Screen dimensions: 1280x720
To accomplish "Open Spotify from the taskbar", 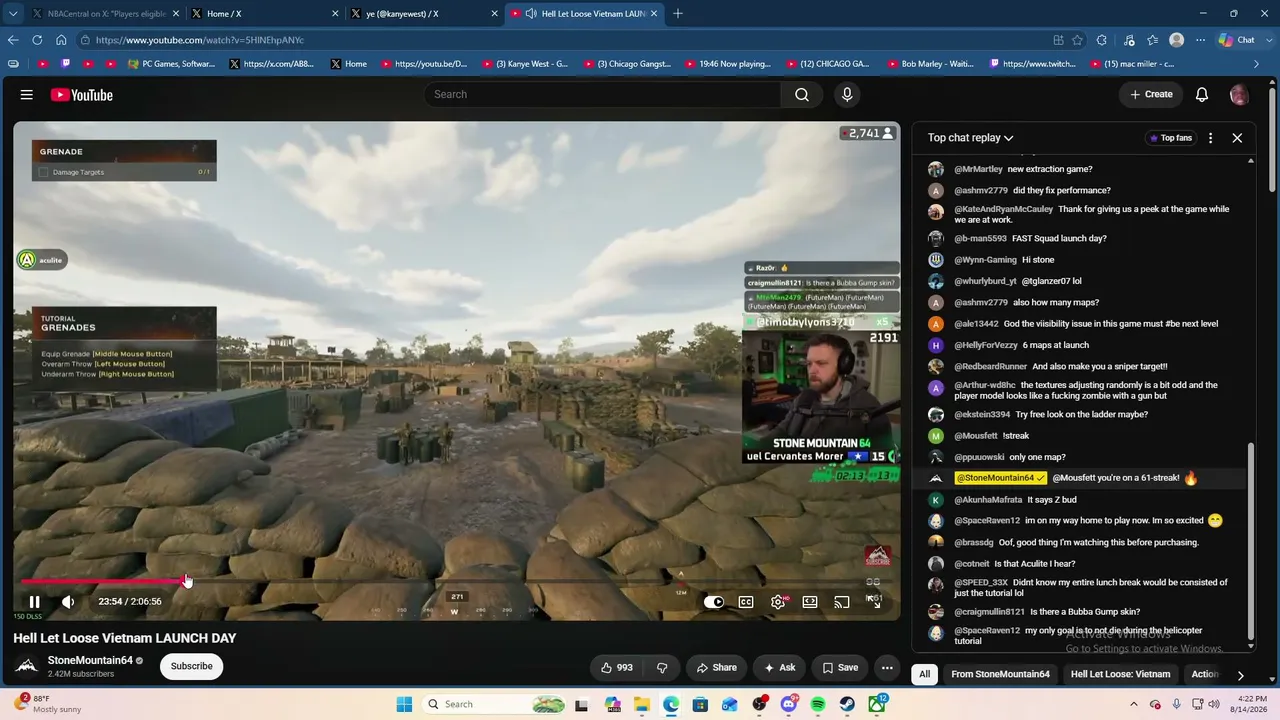I will coord(818,704).
